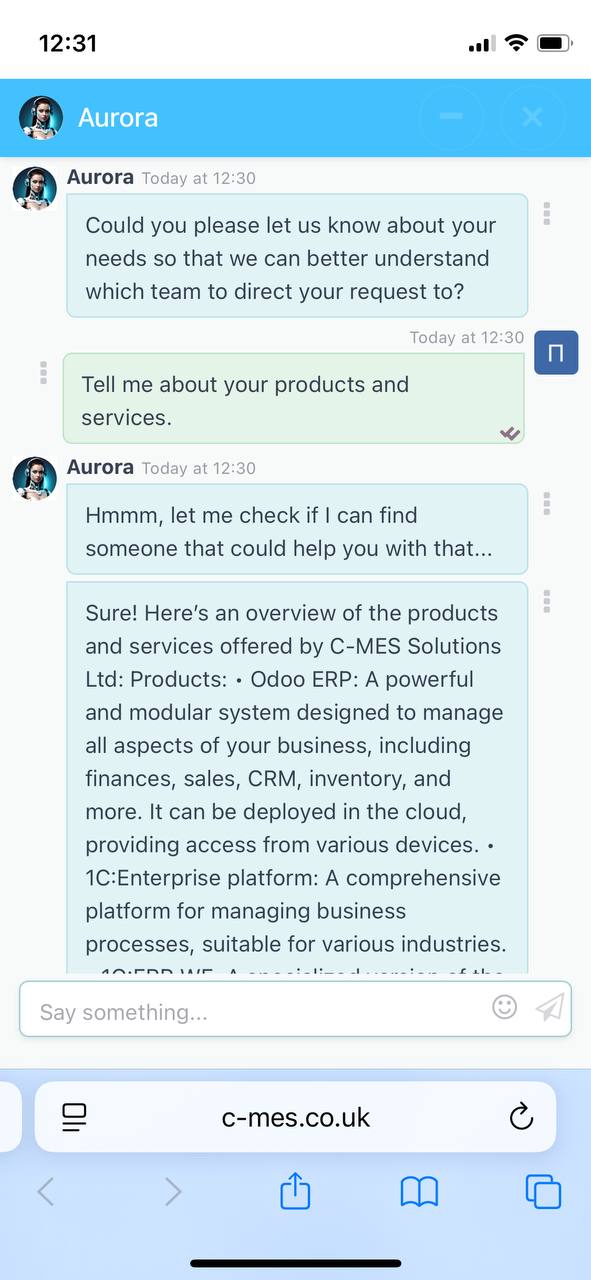
Task: Open the emoji picker in the chat input
Action: (504, 1008)
